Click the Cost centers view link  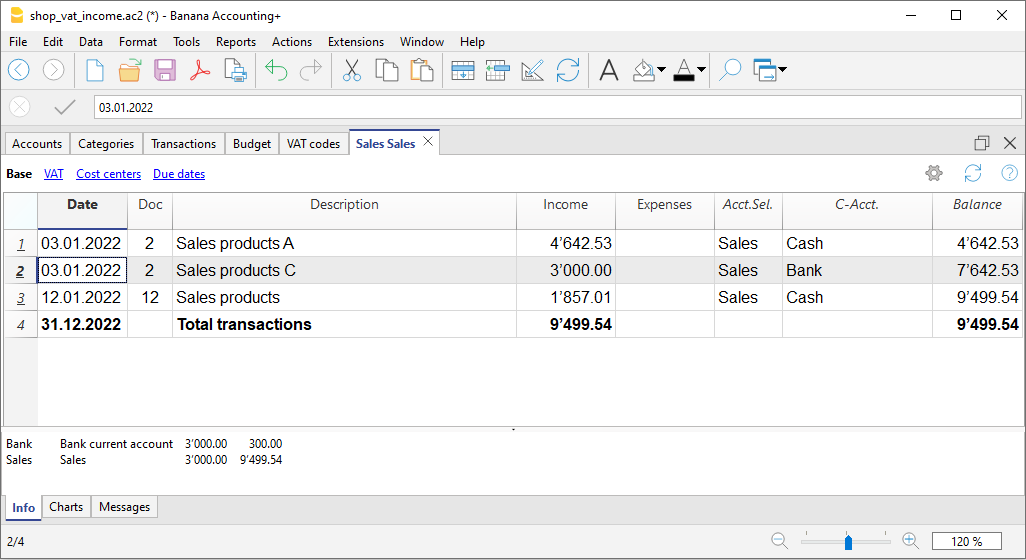108,174
